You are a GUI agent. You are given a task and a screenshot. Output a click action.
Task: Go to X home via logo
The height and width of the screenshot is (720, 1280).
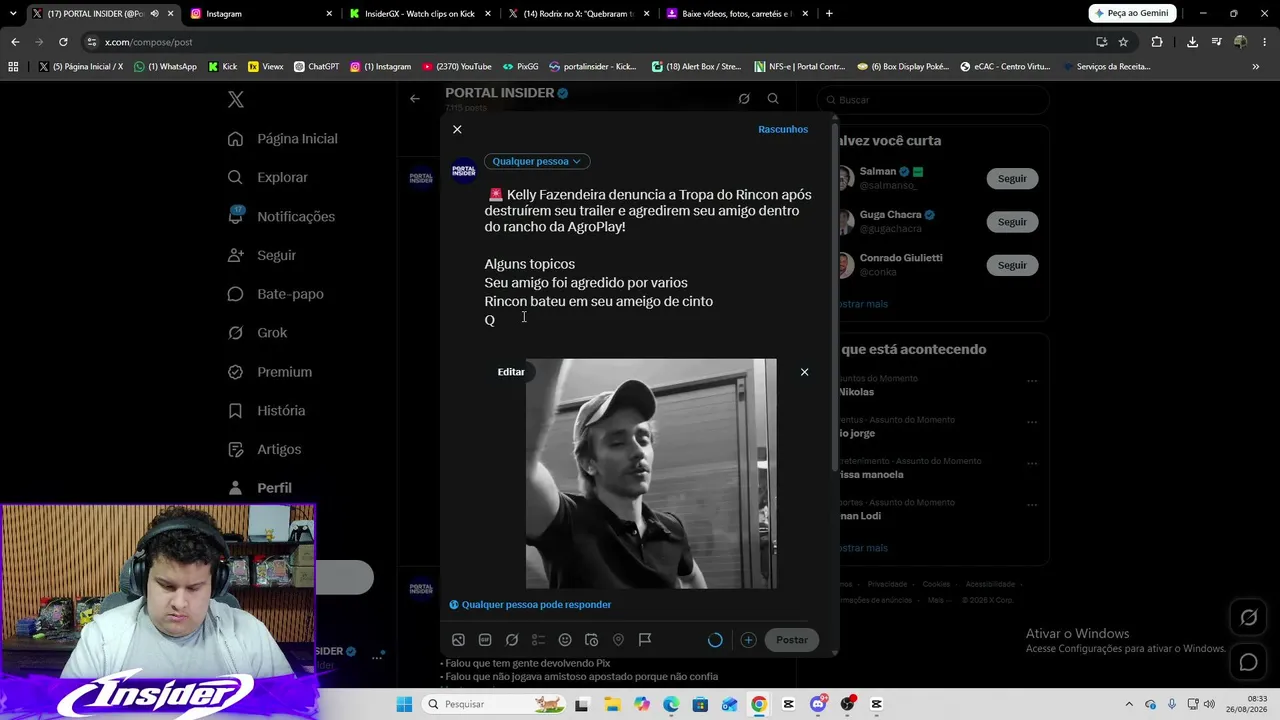pyautogui.click(x=236, y=99)
